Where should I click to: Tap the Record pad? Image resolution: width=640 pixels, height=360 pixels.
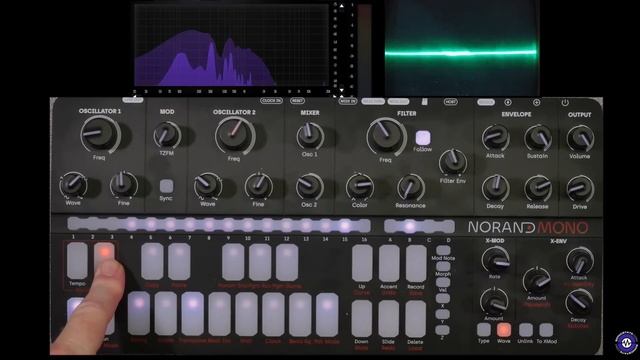point(416,263)
